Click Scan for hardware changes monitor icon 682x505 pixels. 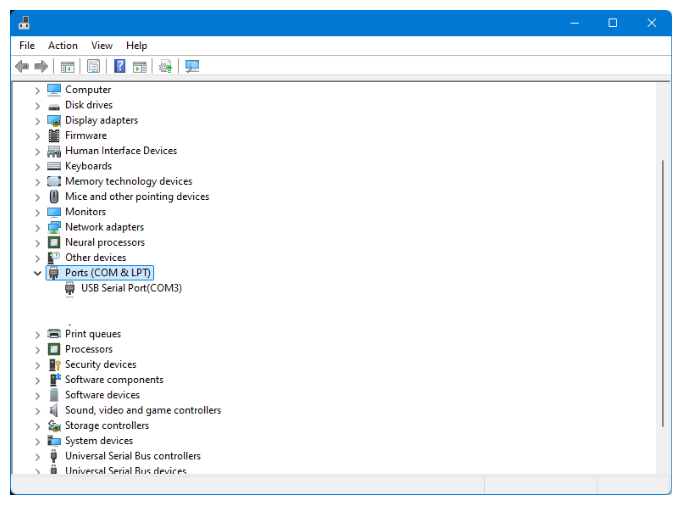192,66
